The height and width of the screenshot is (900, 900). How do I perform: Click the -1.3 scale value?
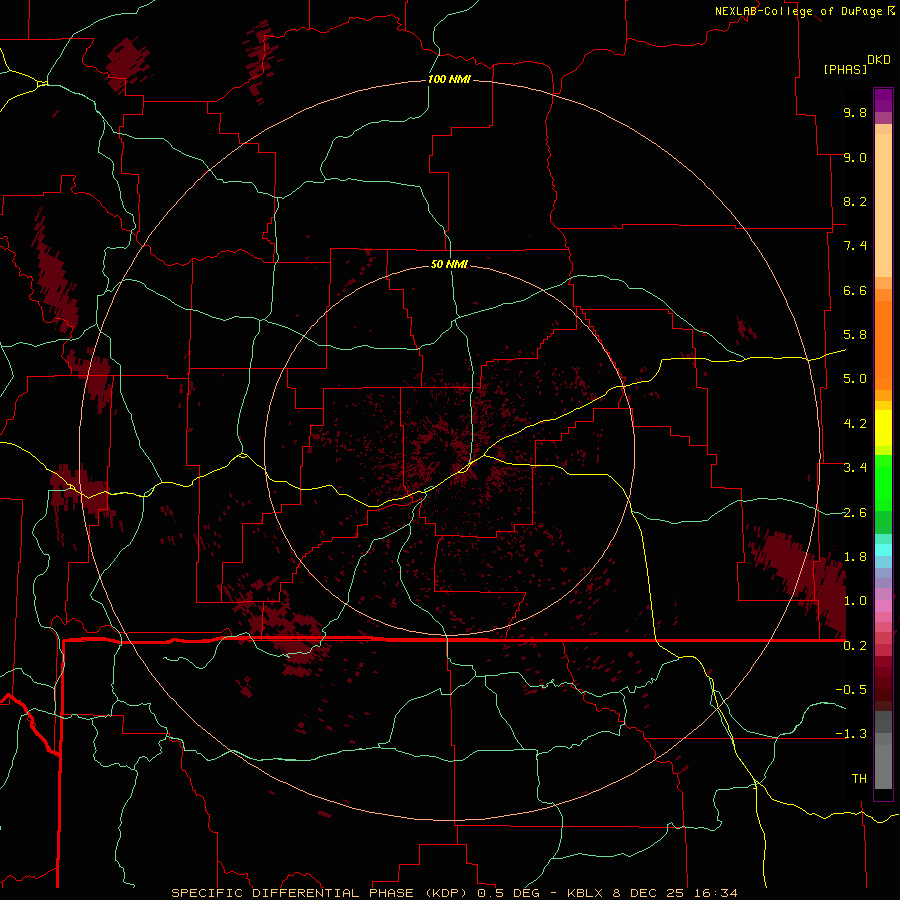[851, 734]
